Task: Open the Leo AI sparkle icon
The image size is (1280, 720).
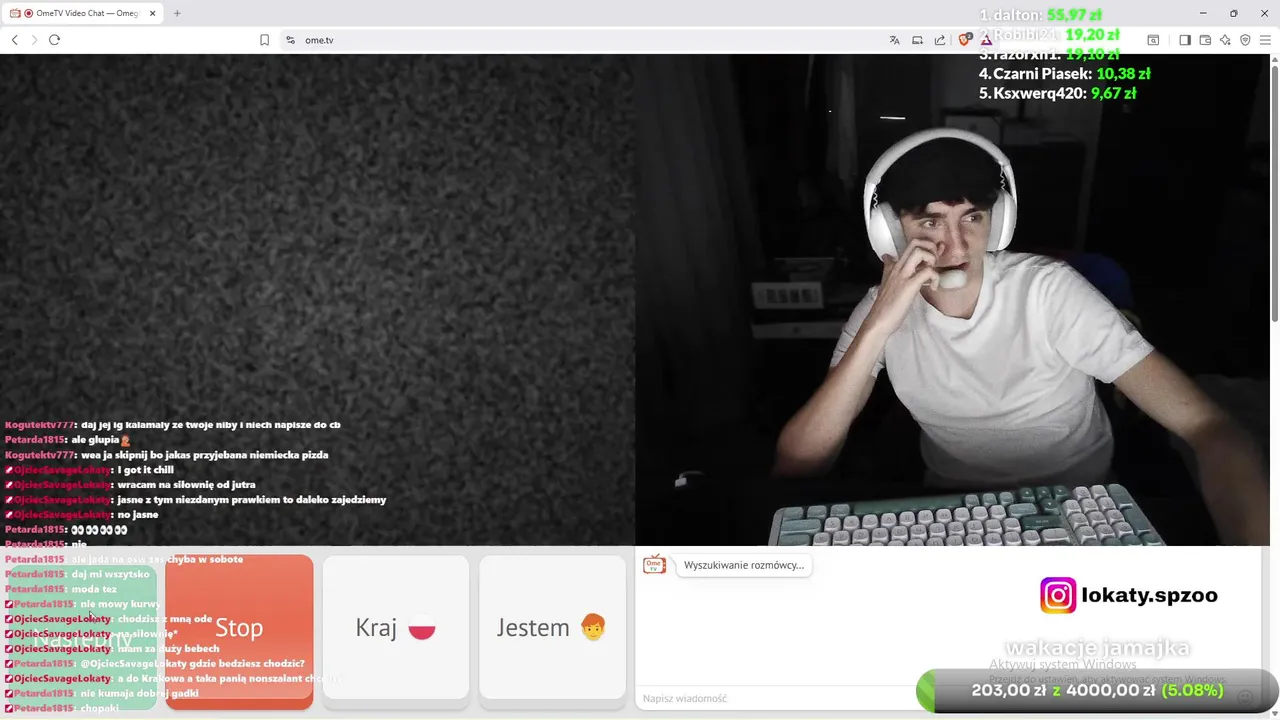Action: pyautogui.click(x=1225, y=40)
